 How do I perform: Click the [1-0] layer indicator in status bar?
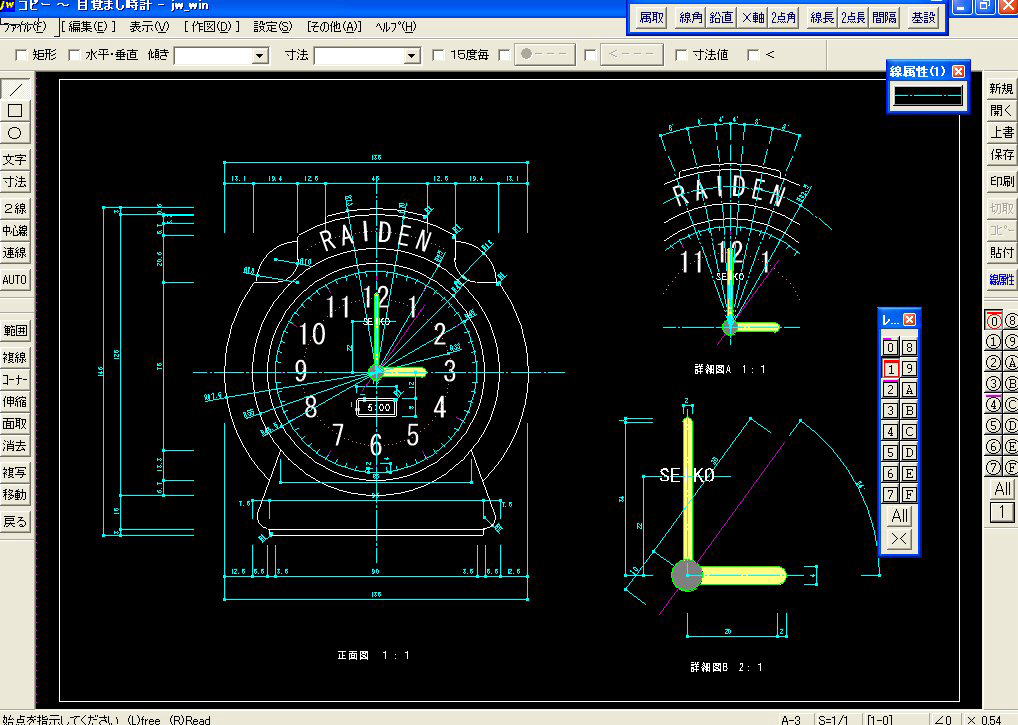click(x=879, y=719)
